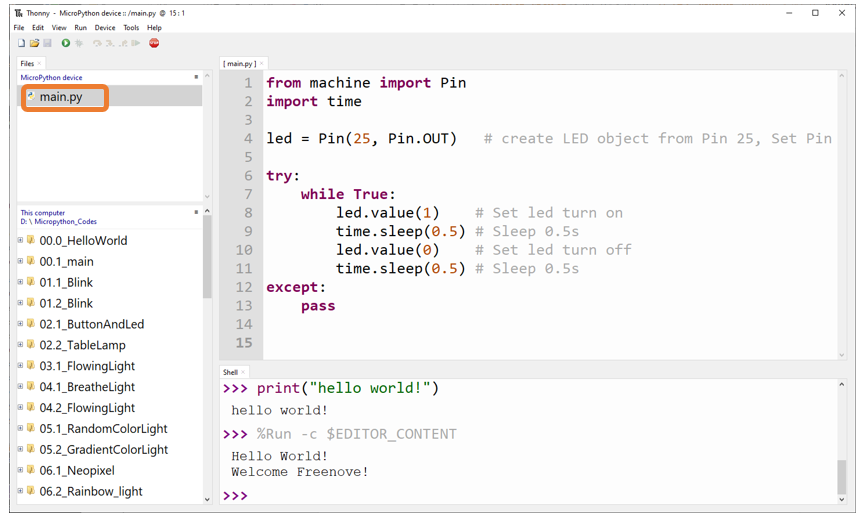Expand the 01.1_Blink folder

point(20,282)
